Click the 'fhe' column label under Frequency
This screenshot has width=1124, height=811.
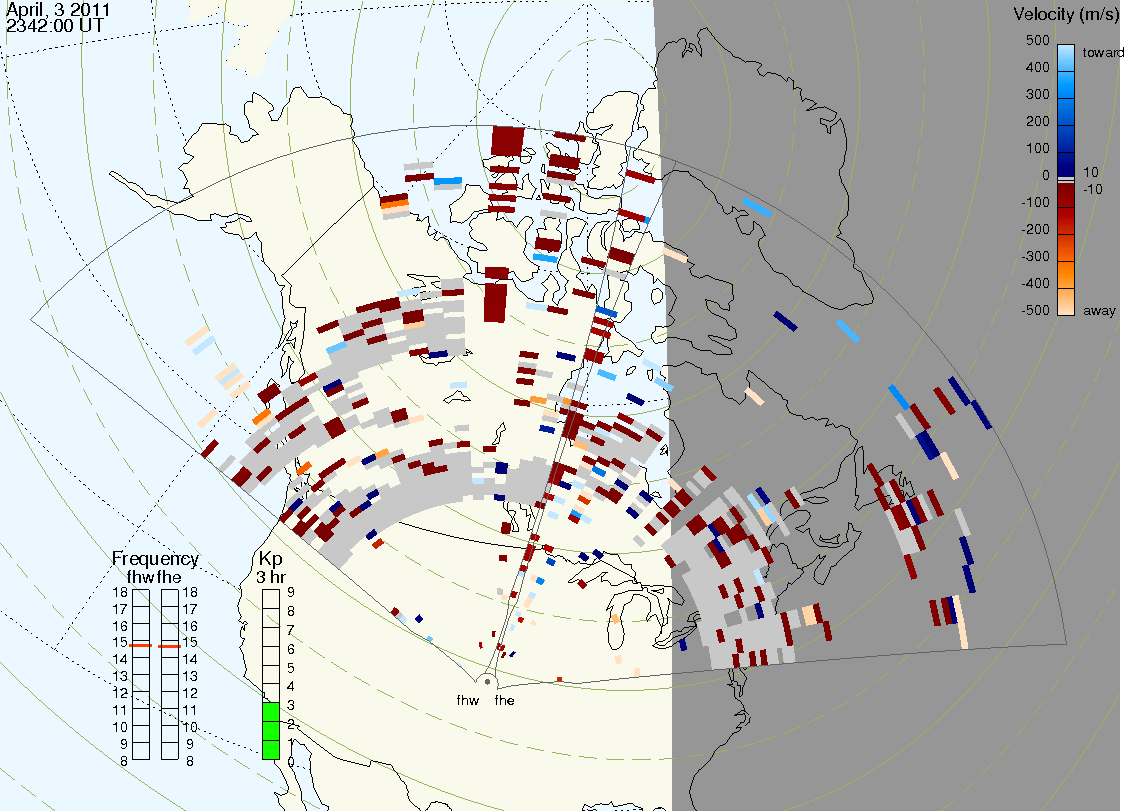click(169, 577)
